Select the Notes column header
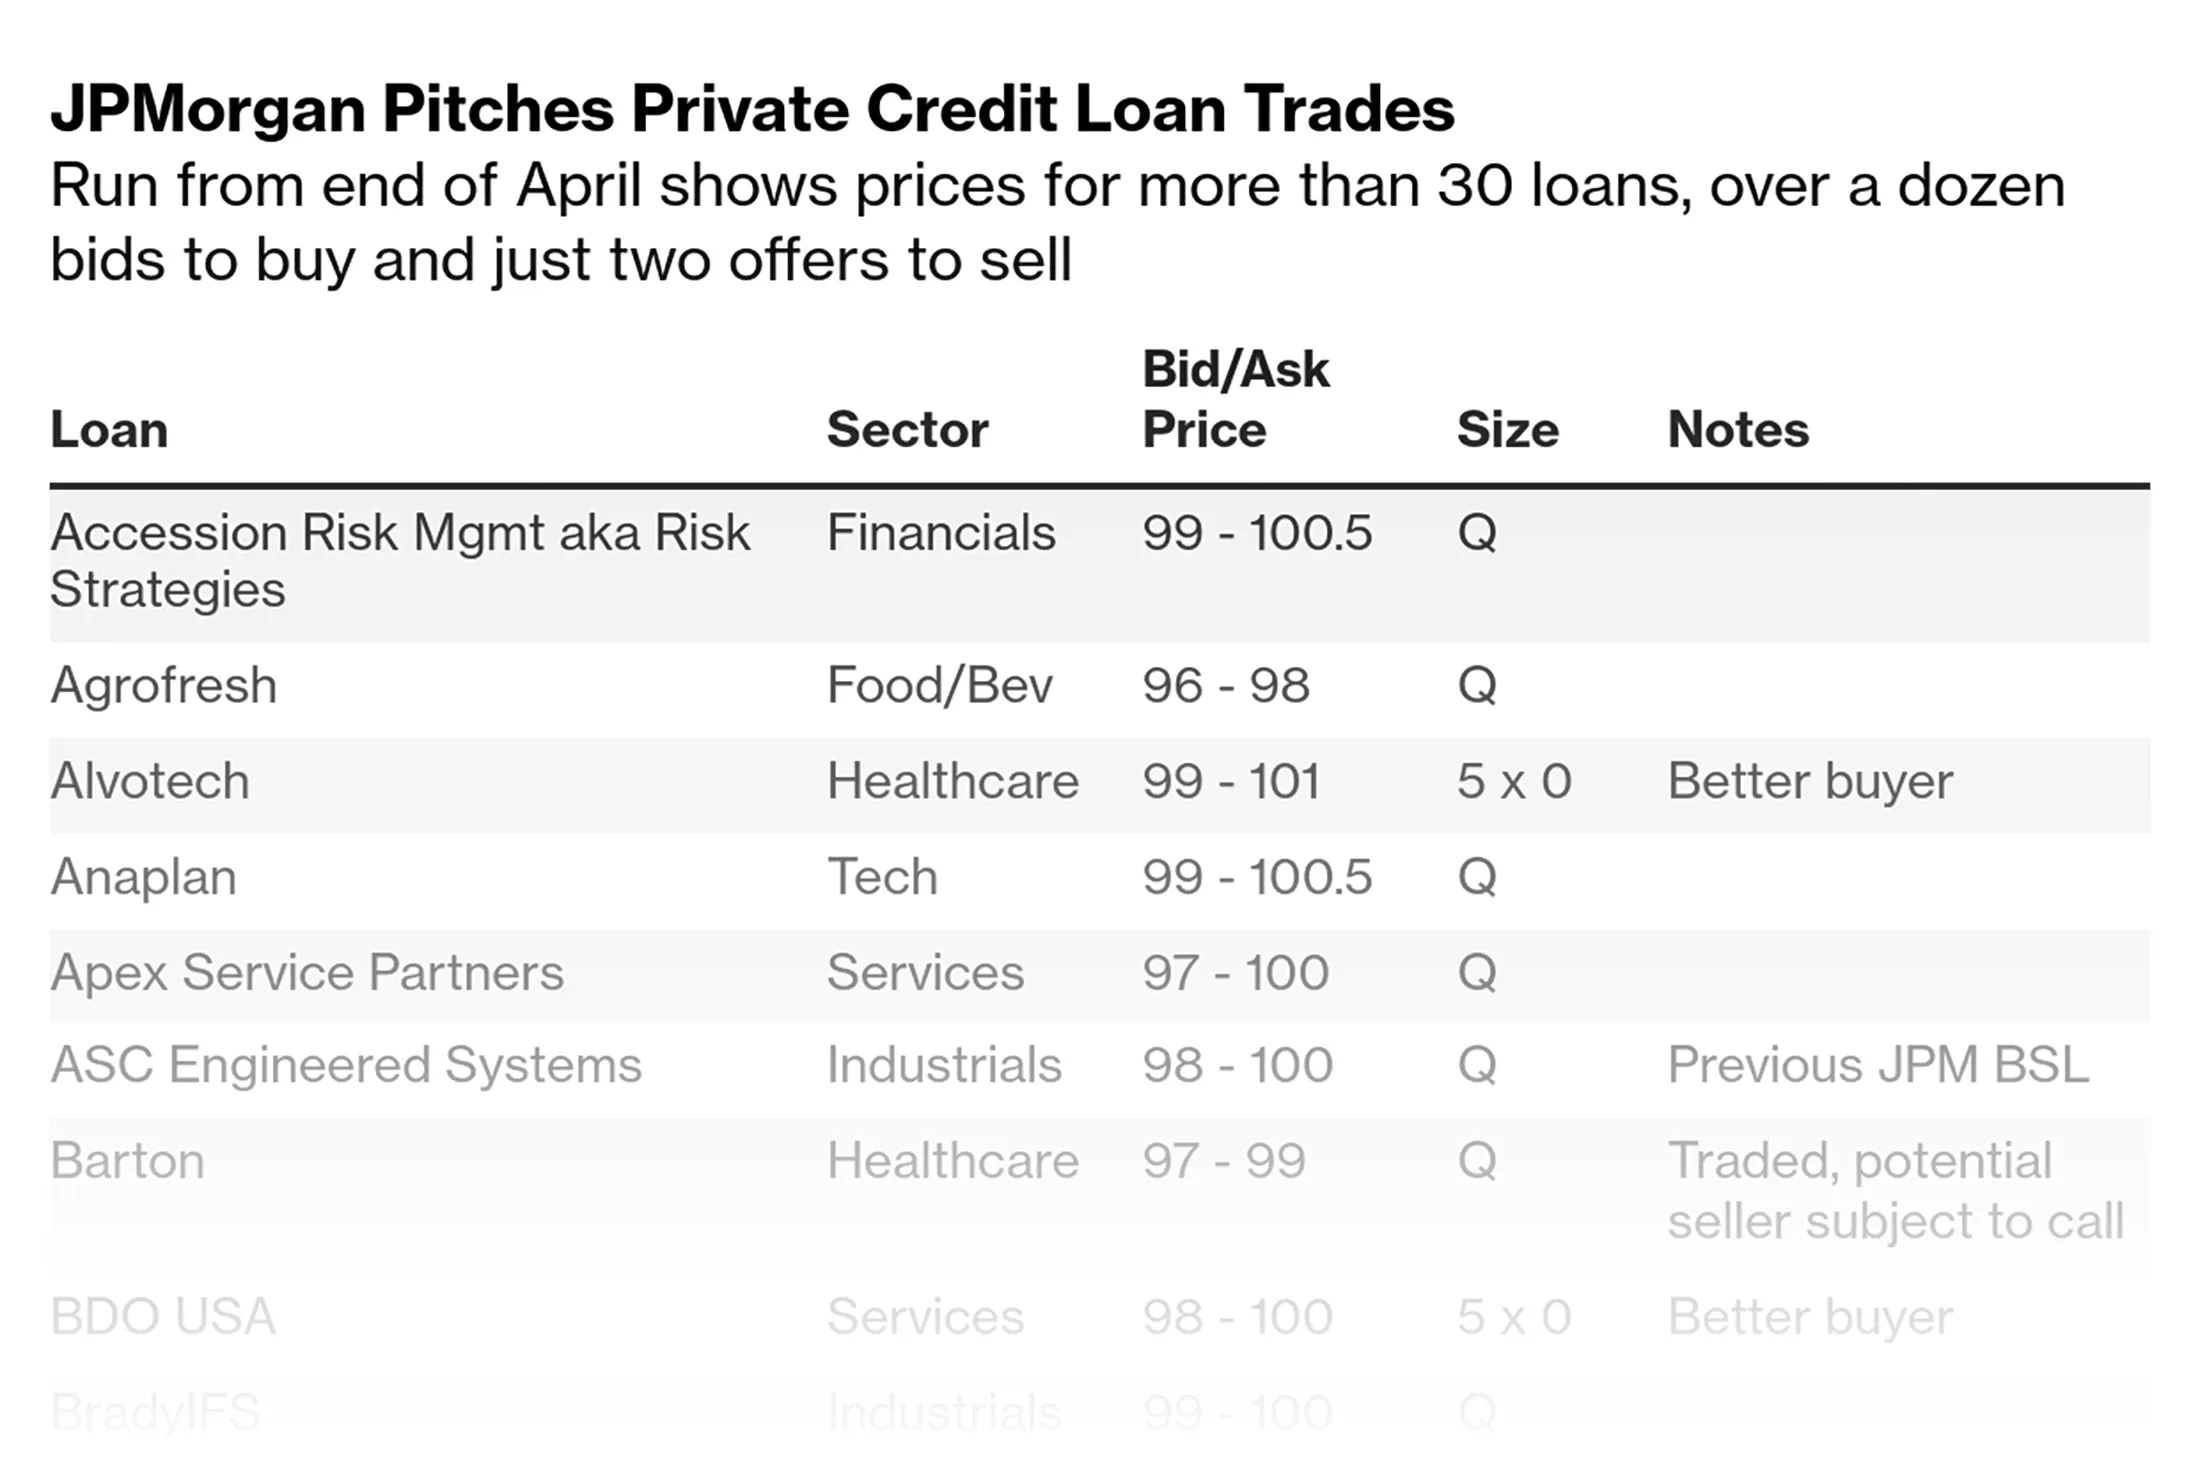This screenshot has width=2200, height=1467. point(1738,430)
